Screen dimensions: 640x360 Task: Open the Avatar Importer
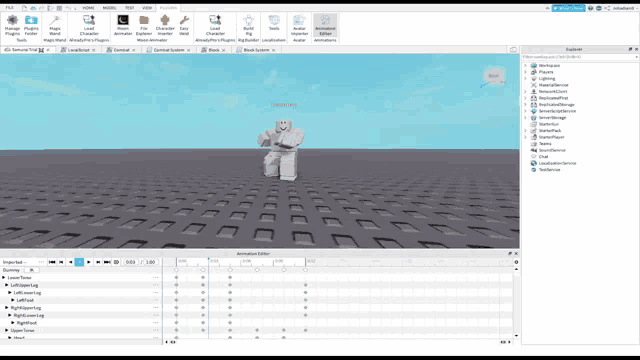click(x=299, y=25)
